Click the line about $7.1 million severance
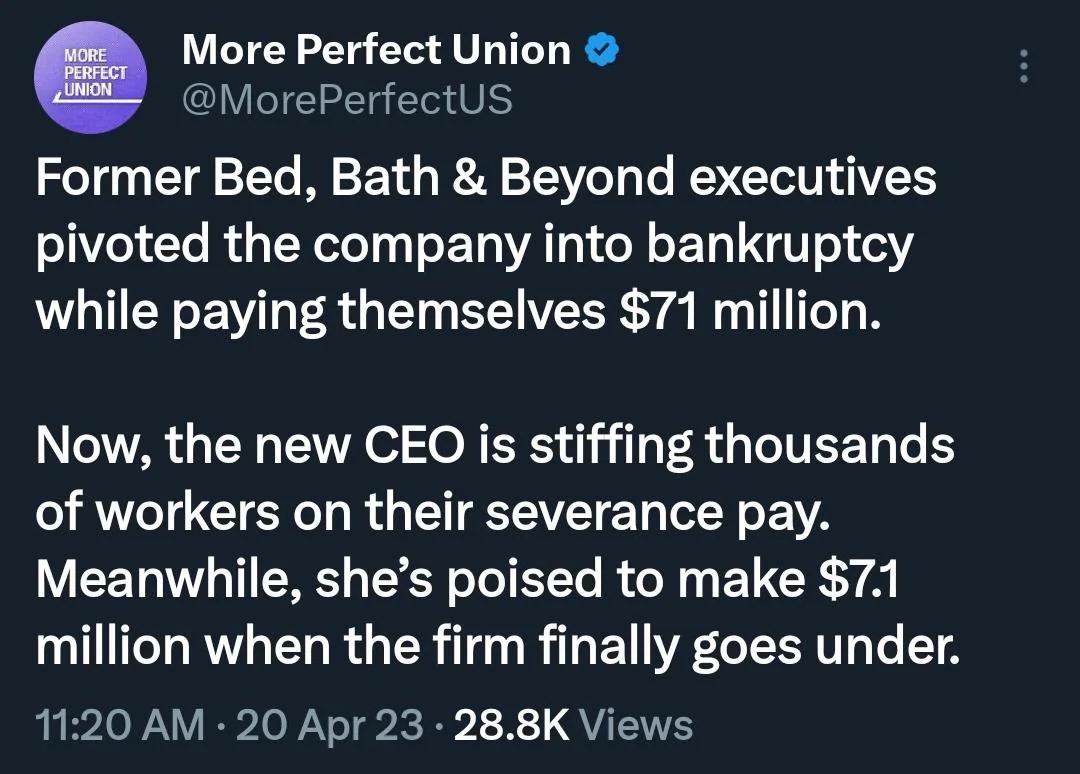 500,579
